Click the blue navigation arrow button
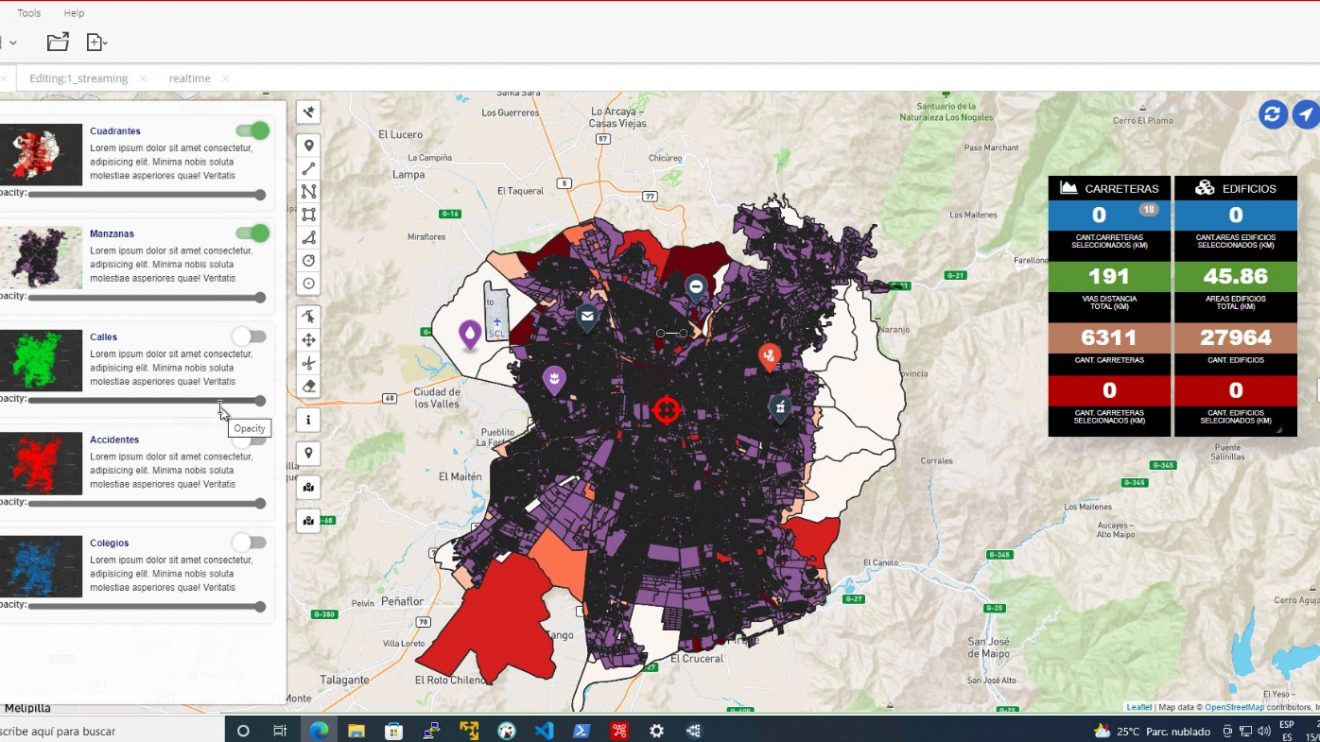Image resolution: width=1320 pixels, height=742 pixels. coord(1305,114)
